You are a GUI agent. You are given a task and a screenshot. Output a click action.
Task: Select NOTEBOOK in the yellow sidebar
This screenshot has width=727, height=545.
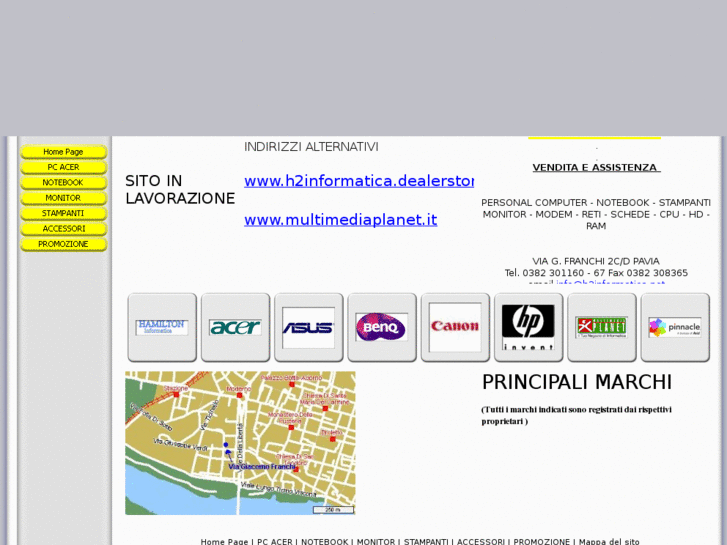click(64, 182)
